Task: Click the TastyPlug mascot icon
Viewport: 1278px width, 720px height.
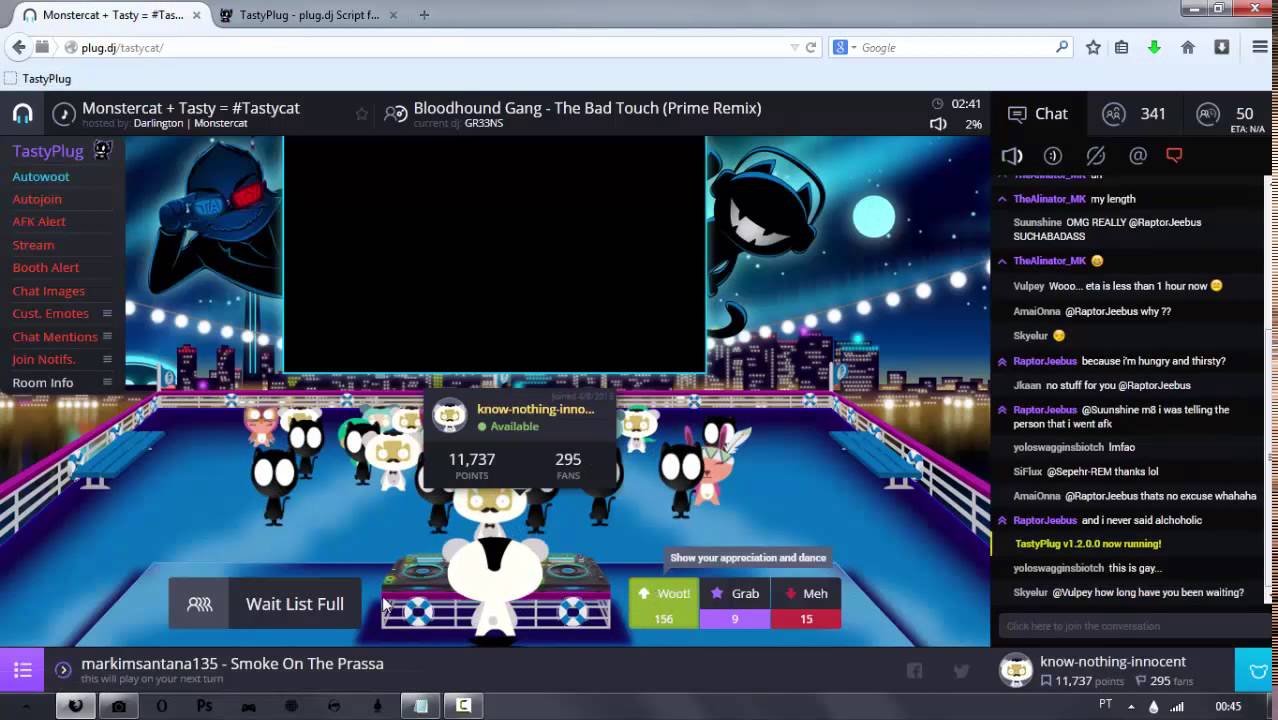Action: (102, 150)
